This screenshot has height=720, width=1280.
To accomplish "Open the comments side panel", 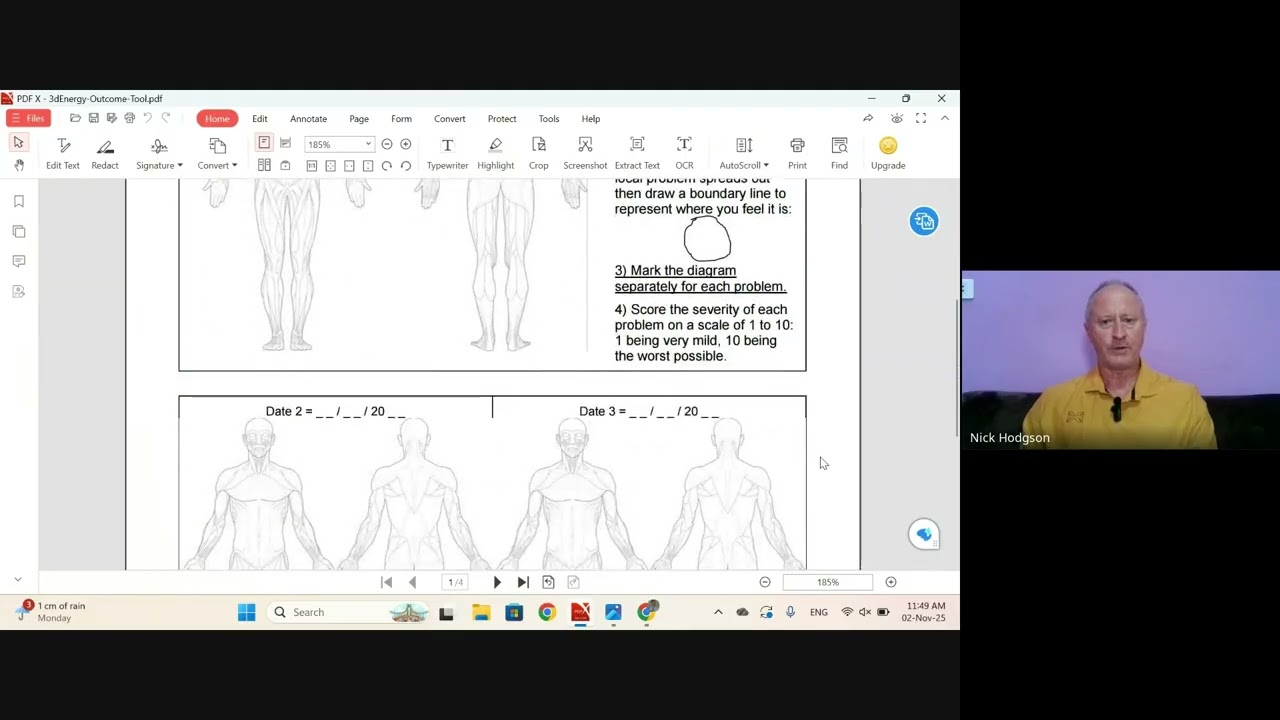I will point(19,262).
